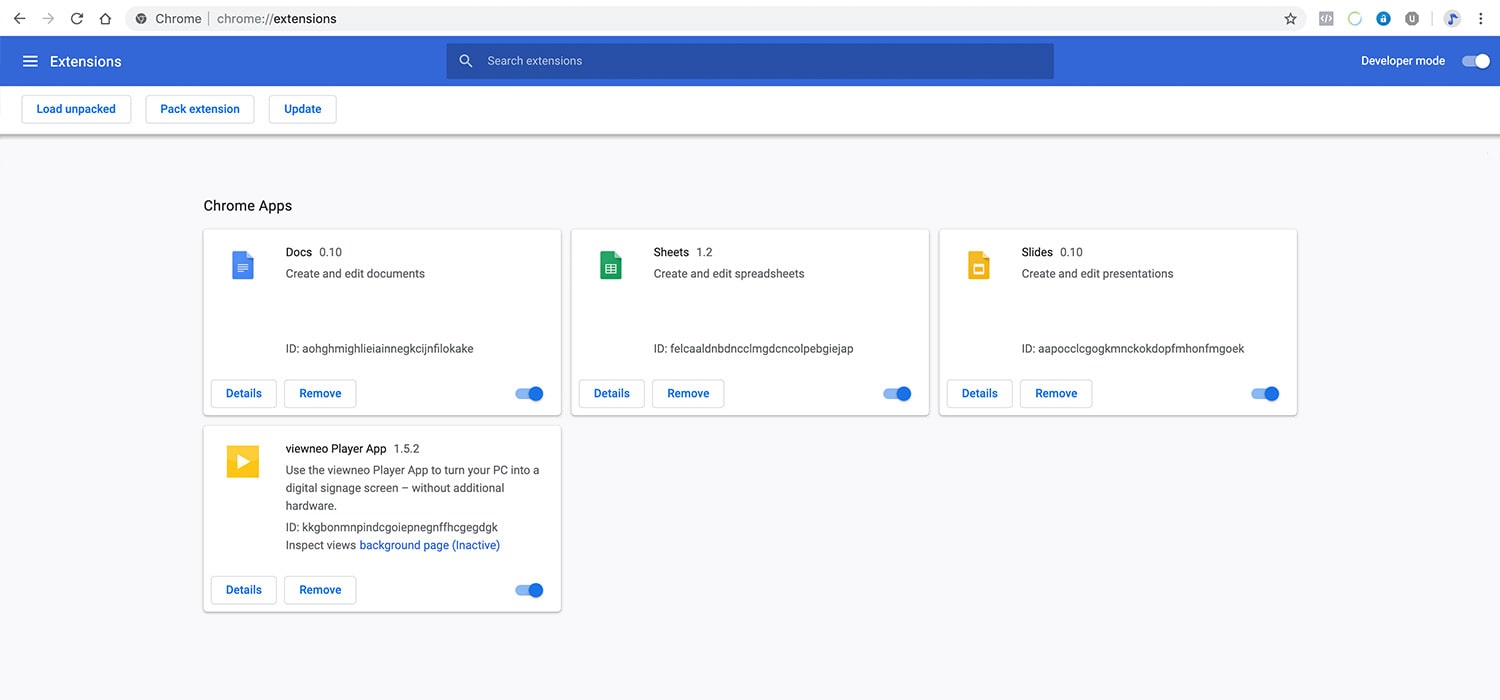
Task: Remove the Slides app
Action: (1056, 394)
